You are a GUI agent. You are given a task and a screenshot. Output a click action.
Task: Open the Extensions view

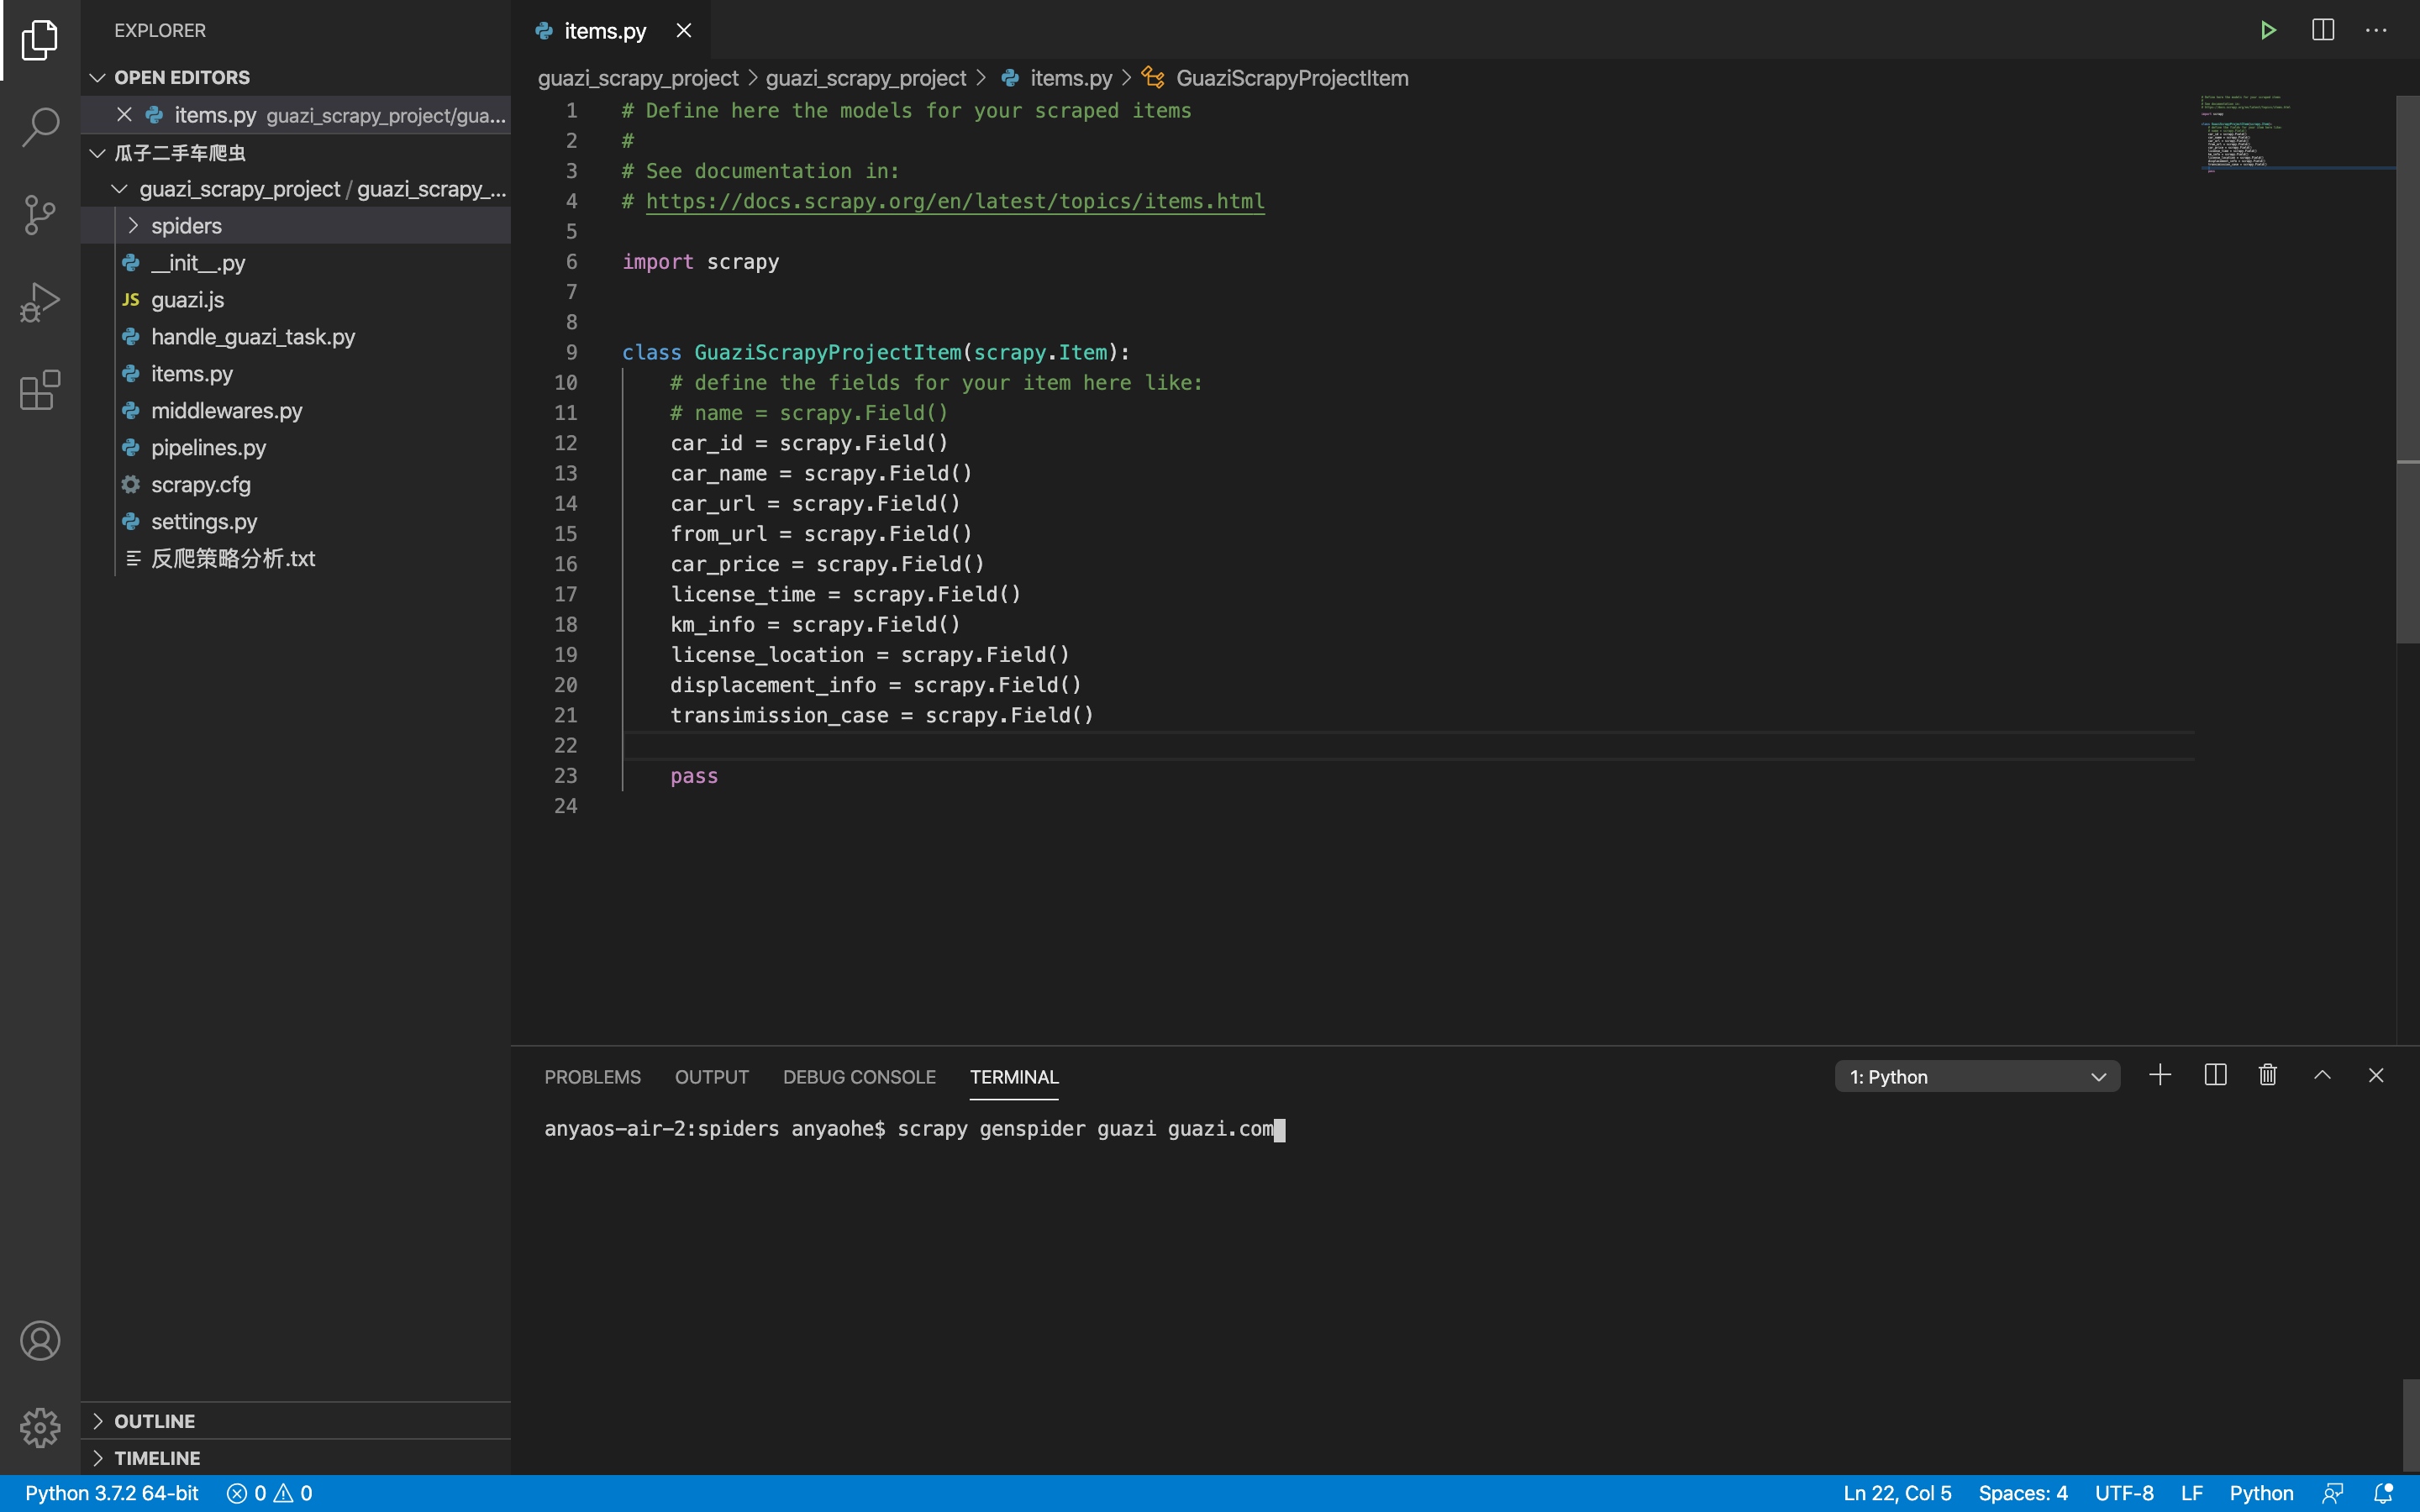[x=40, y=390]
